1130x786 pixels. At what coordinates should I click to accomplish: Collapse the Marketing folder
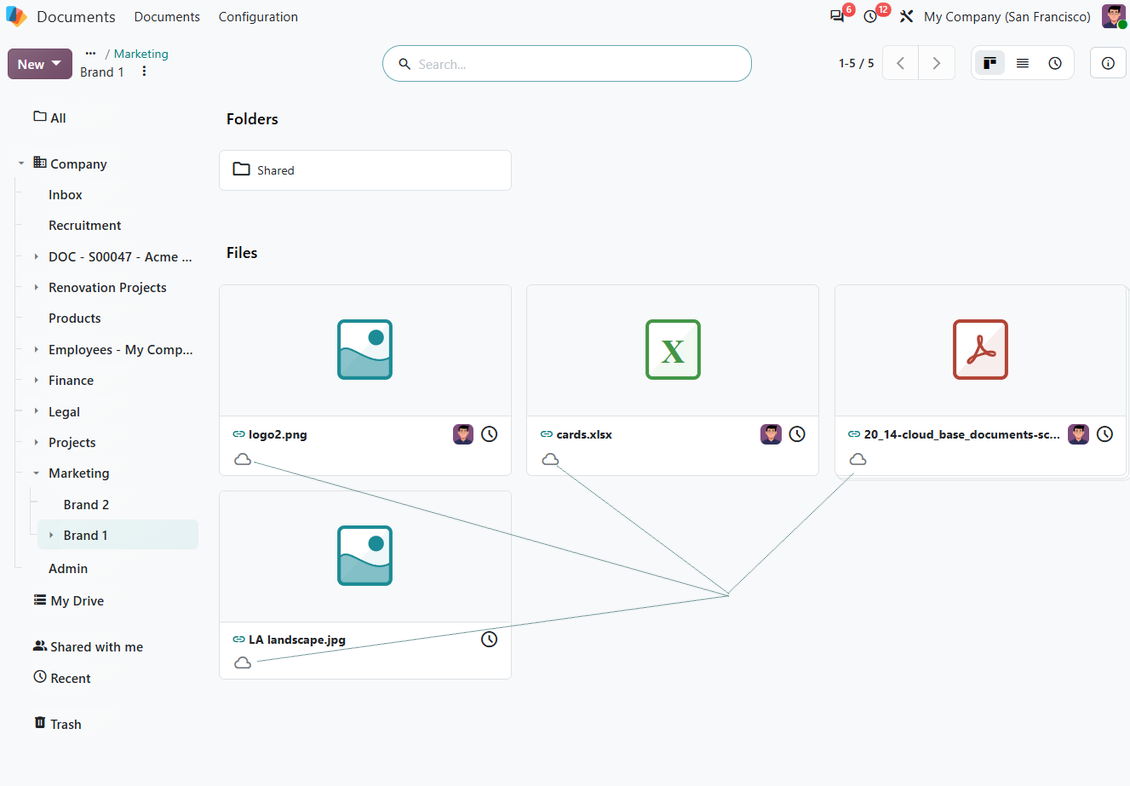click(x=36, y=473)
